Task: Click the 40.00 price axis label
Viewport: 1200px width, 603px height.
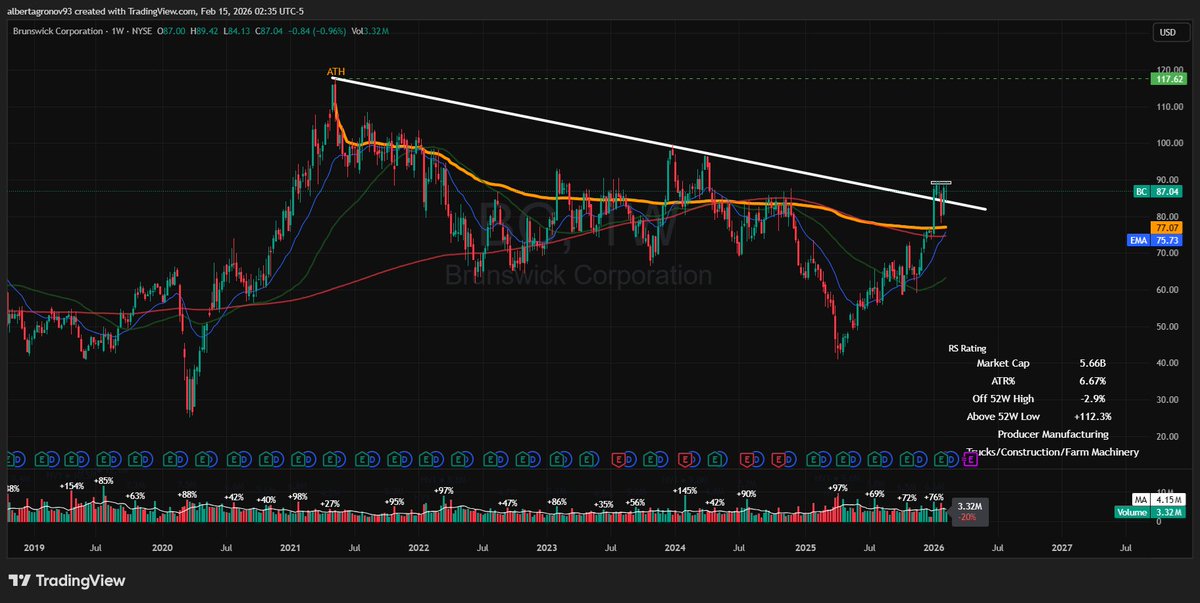Action: (x=1166, y=363)
